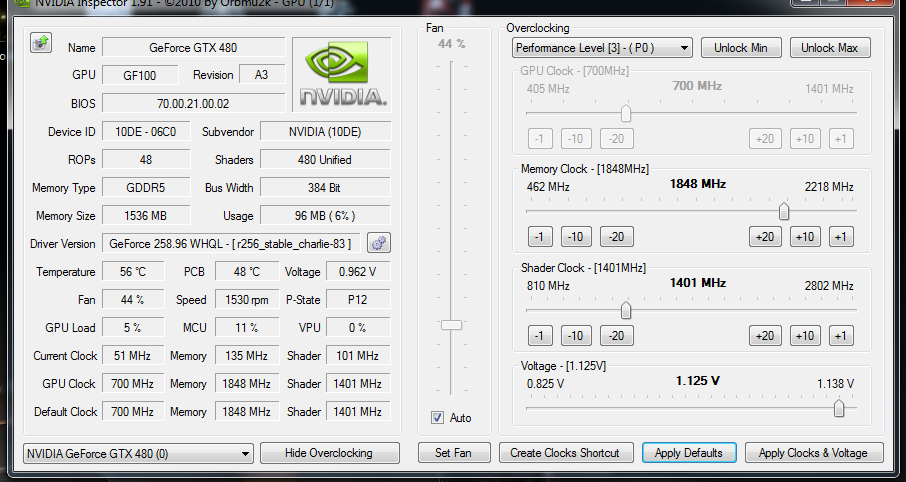
Task: Click the Temperature 56 °C value
Action: click(133, 272)
